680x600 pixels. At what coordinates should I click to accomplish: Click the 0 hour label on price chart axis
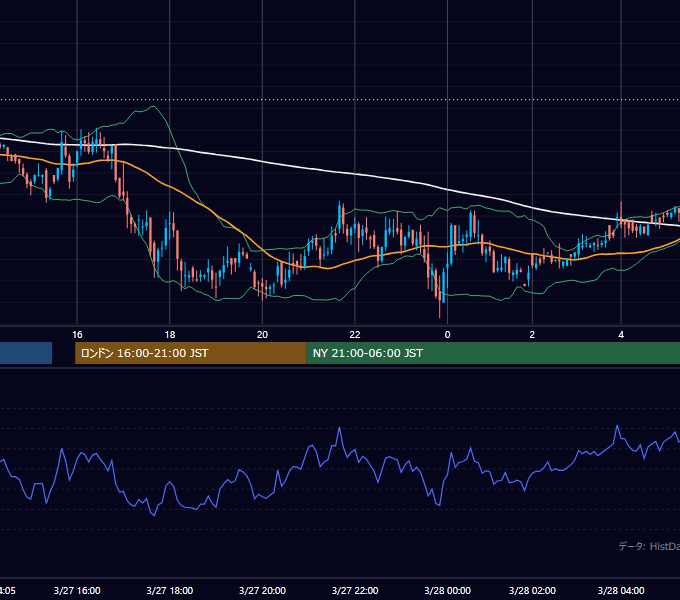[448, 335]
